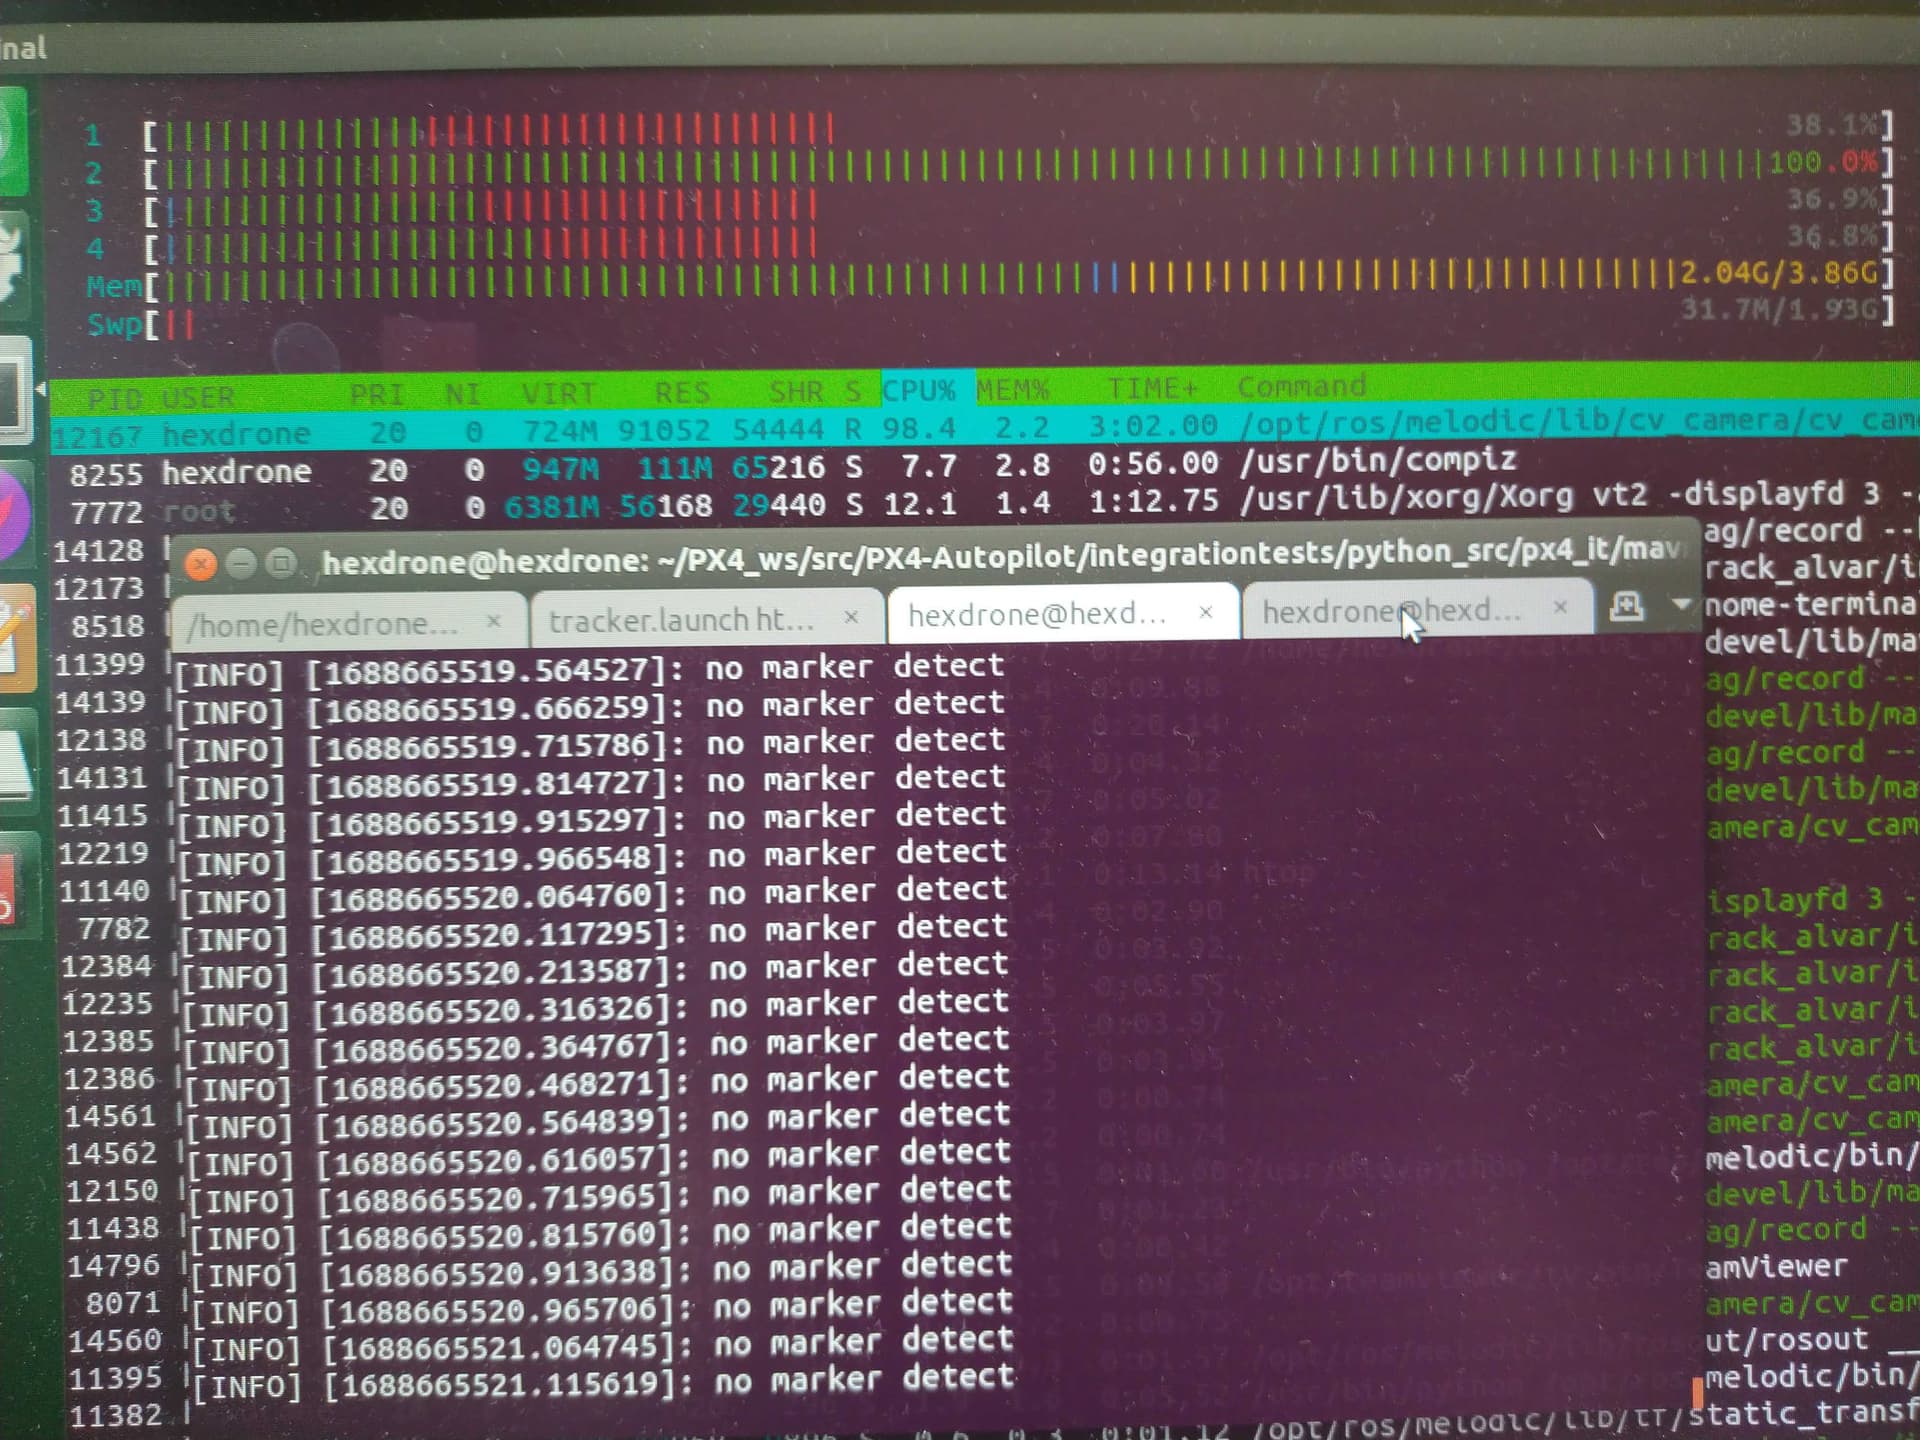Viewport: 1920px width, 1440px height.
Task: Sort htop by MEM% column
Action: (1012, 389)
